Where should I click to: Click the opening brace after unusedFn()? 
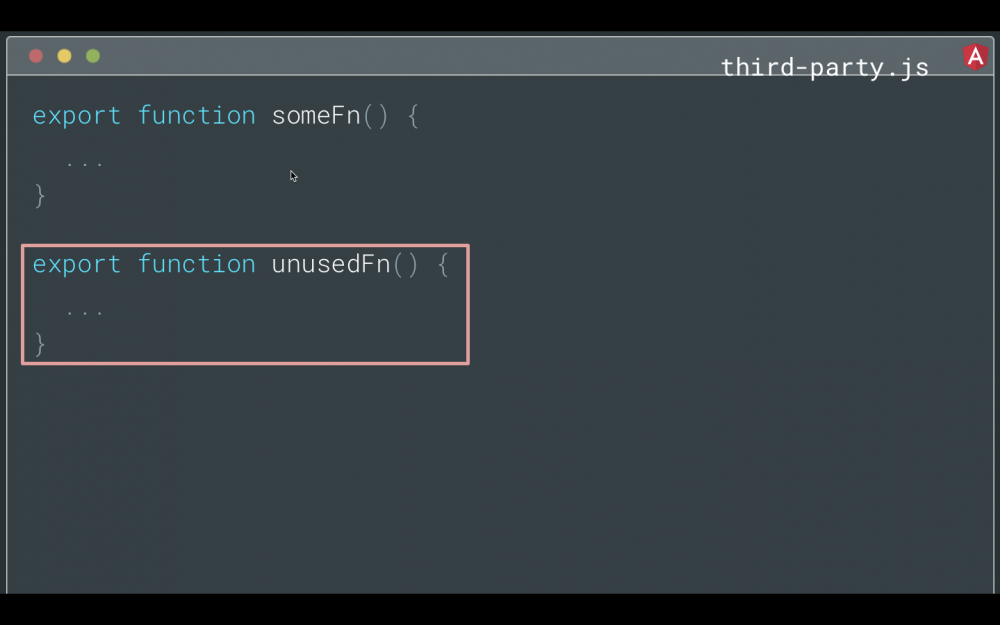click(443, 265)
